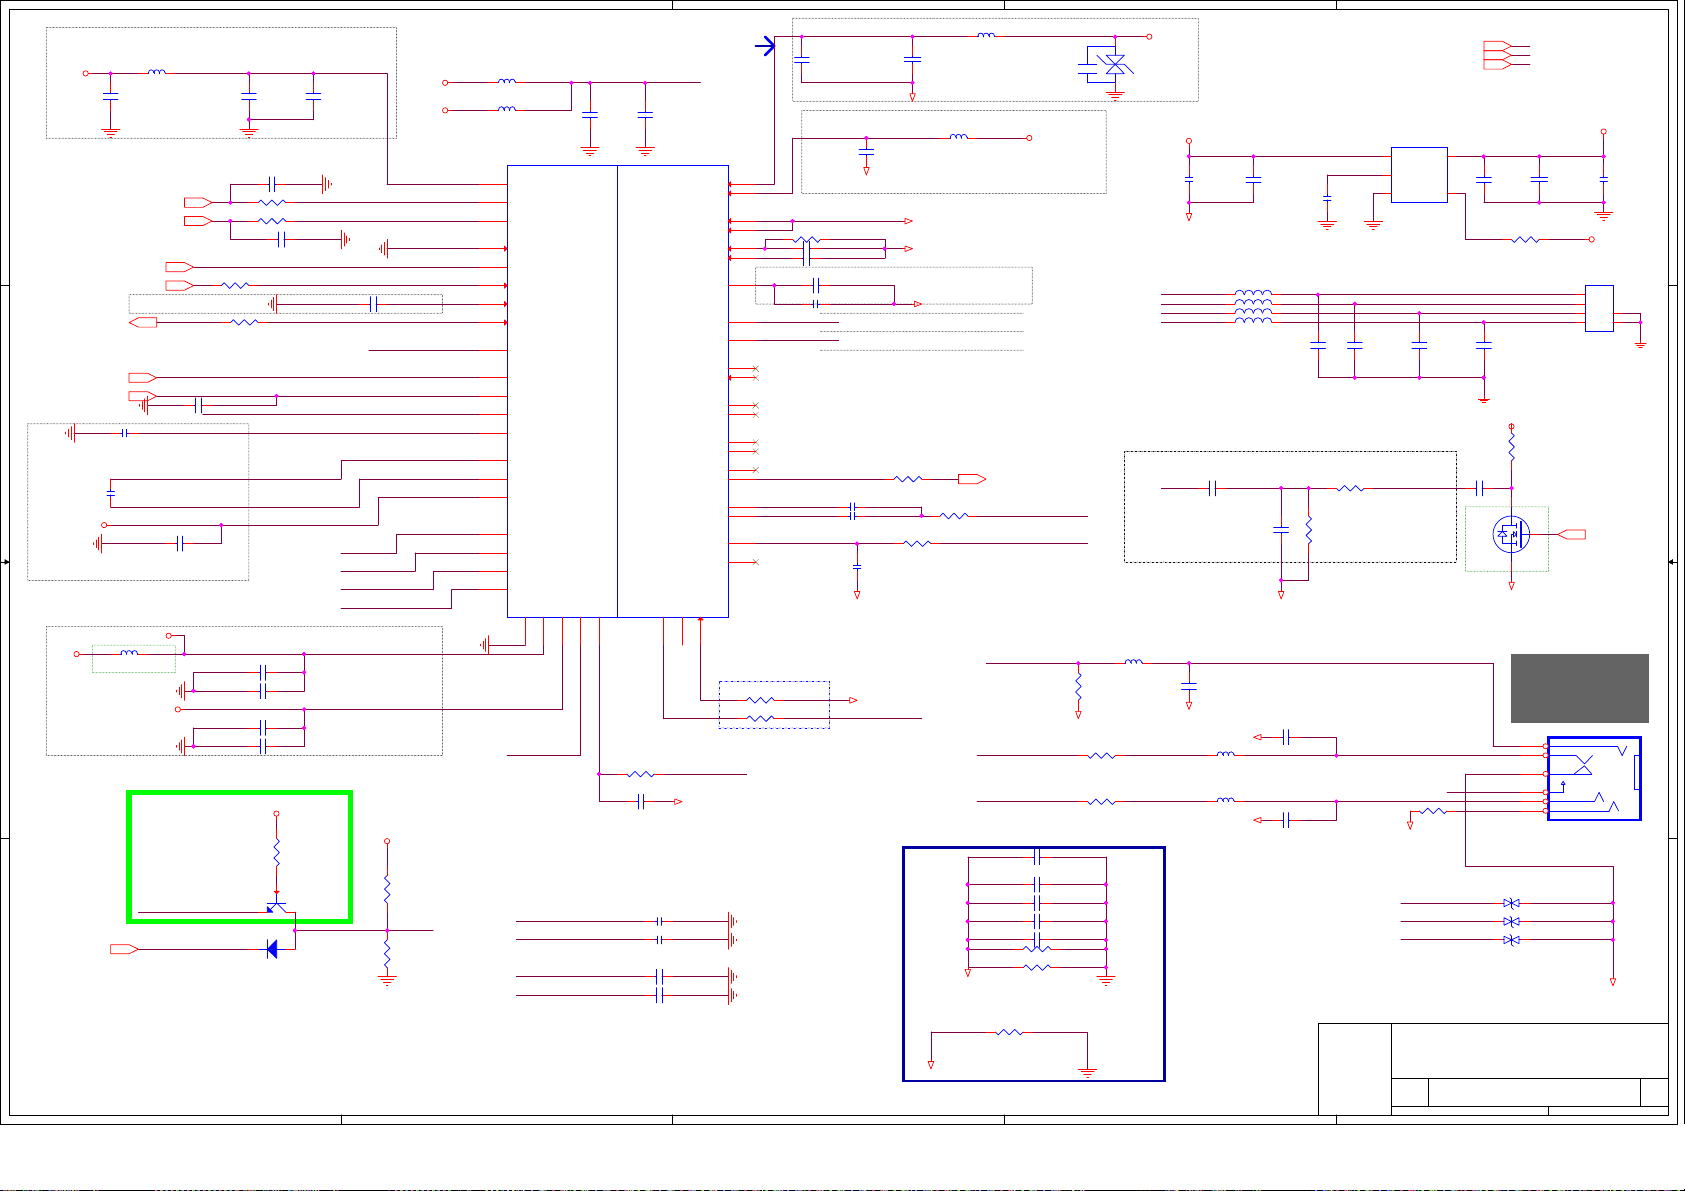
Task: Select the MOSFET transistor symbol
Action: point(1511,534)
